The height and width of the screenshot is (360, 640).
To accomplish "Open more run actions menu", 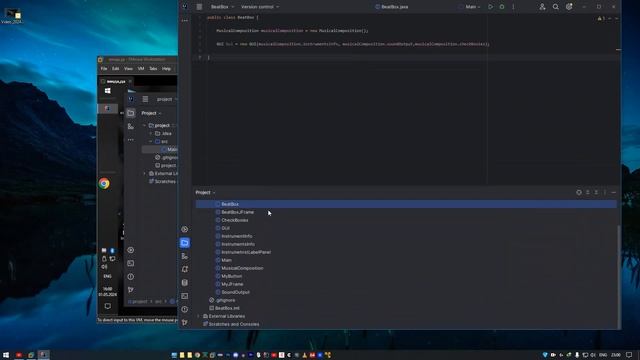I will 513,7.
